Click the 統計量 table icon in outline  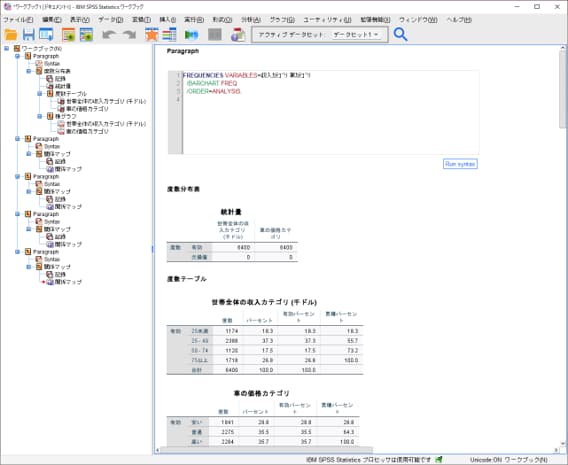(x=50, y=86)
